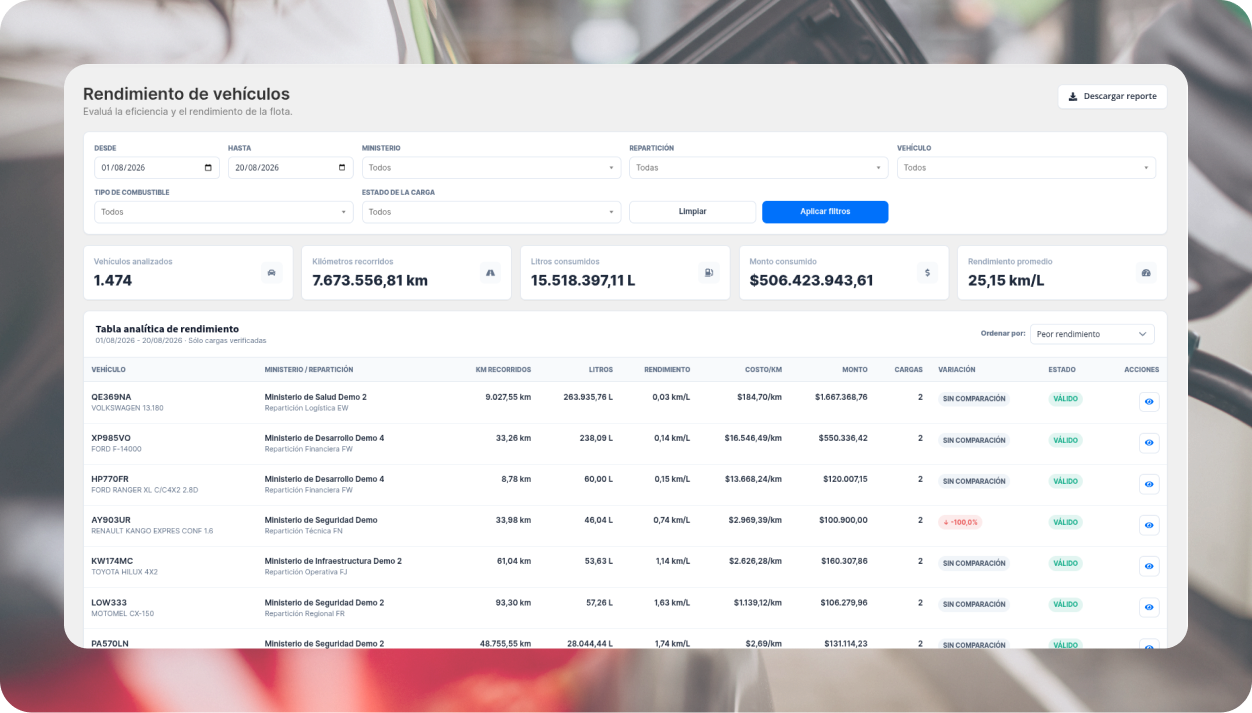1252x713 pixels.
Task: Click the Descargar reporte button
Action: [x=1112, y=96]
